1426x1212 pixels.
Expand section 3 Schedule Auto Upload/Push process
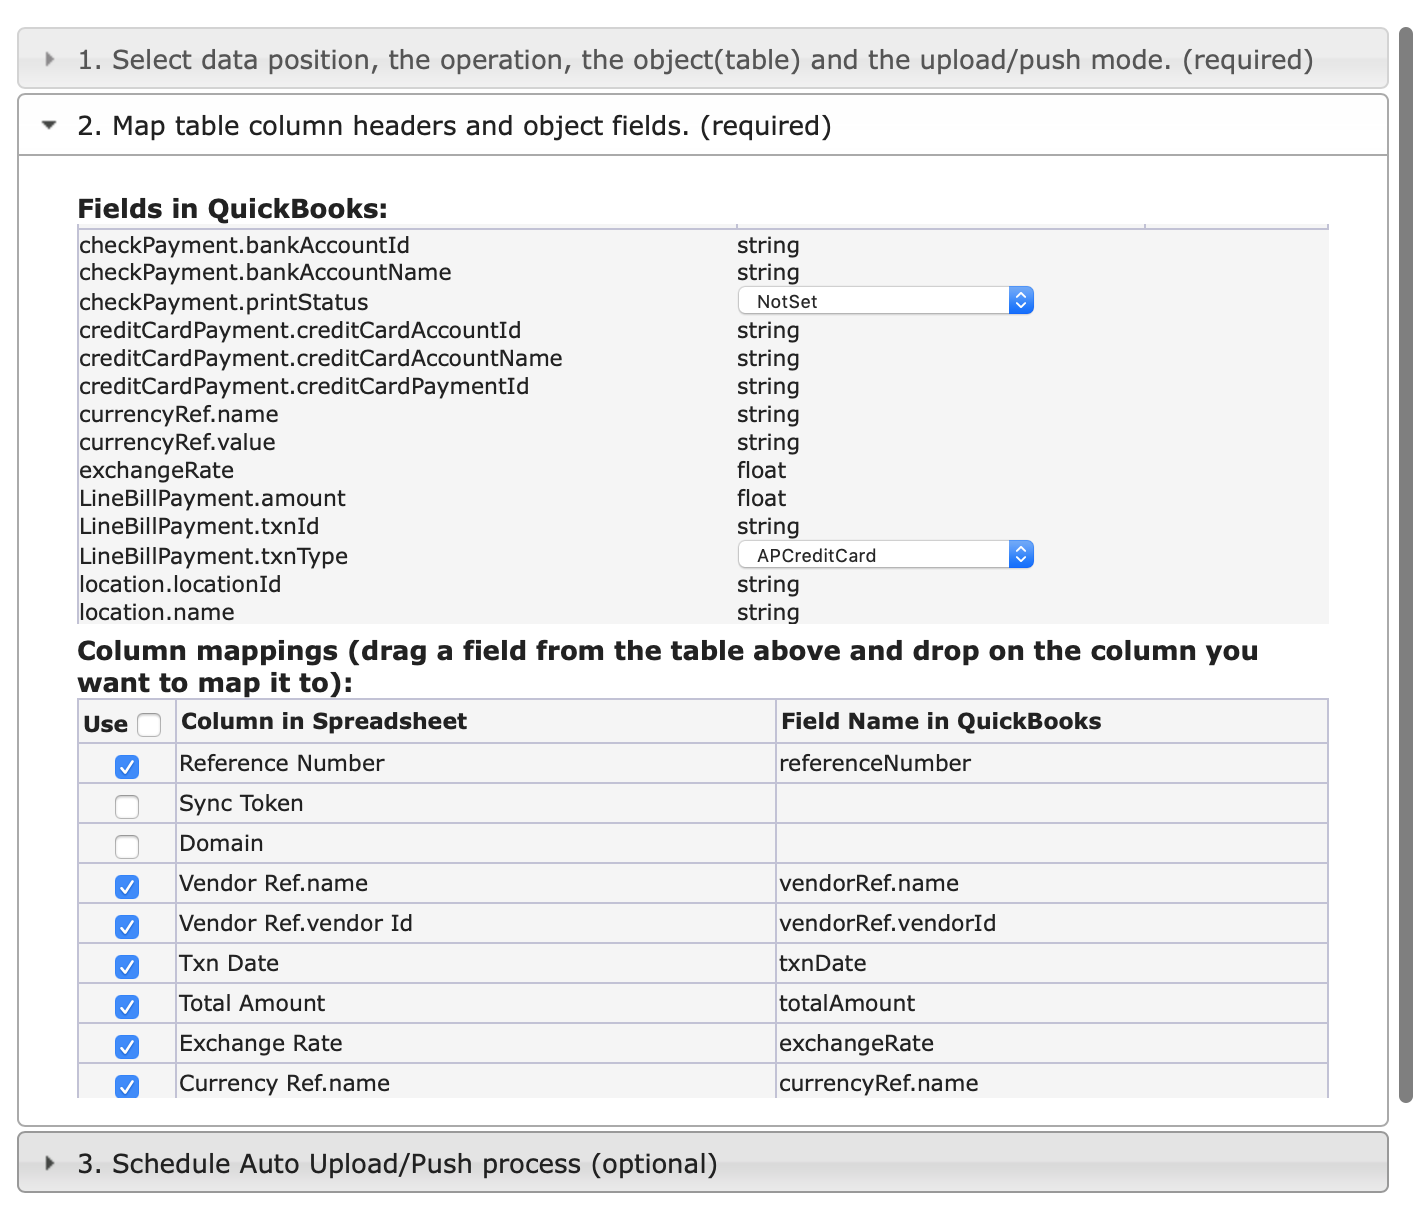tap(702, 1163)
